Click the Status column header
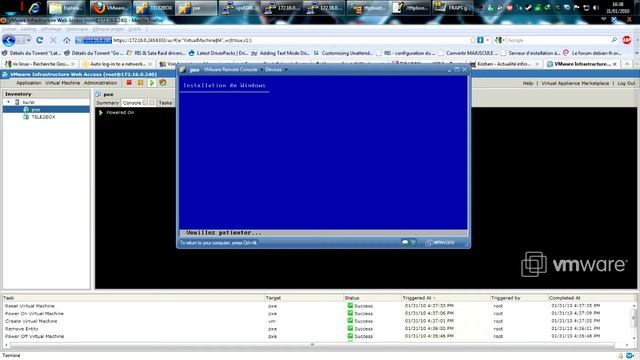This screenshot has width=640, height=360. (352, 298)
